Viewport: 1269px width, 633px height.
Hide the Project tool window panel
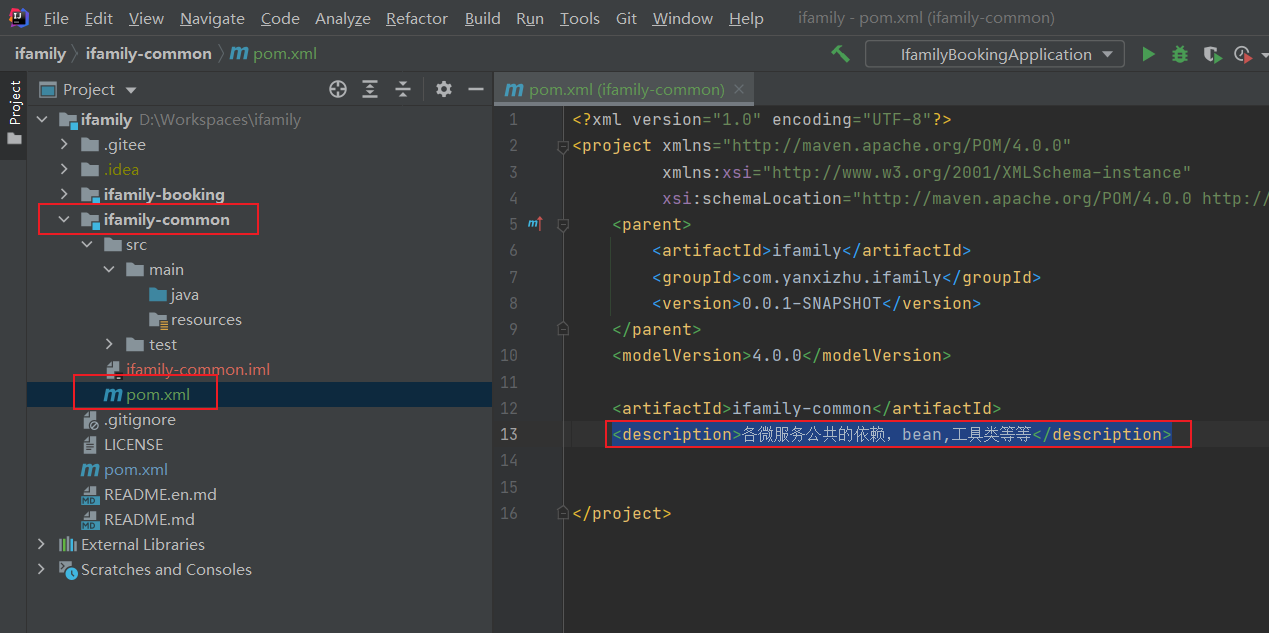coord(475,89)
